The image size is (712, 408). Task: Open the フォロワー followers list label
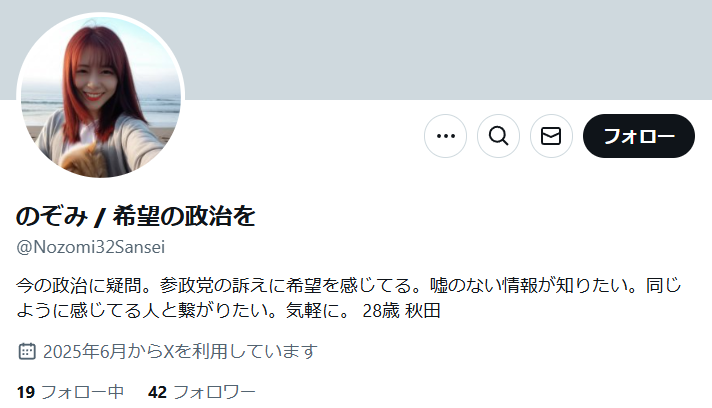click(214, 392)
